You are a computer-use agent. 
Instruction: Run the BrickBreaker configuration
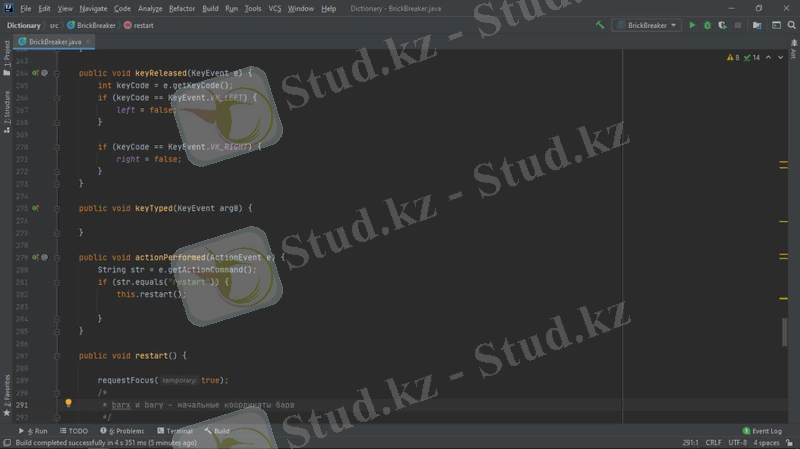pyautogui.click(x=692, y=25)
